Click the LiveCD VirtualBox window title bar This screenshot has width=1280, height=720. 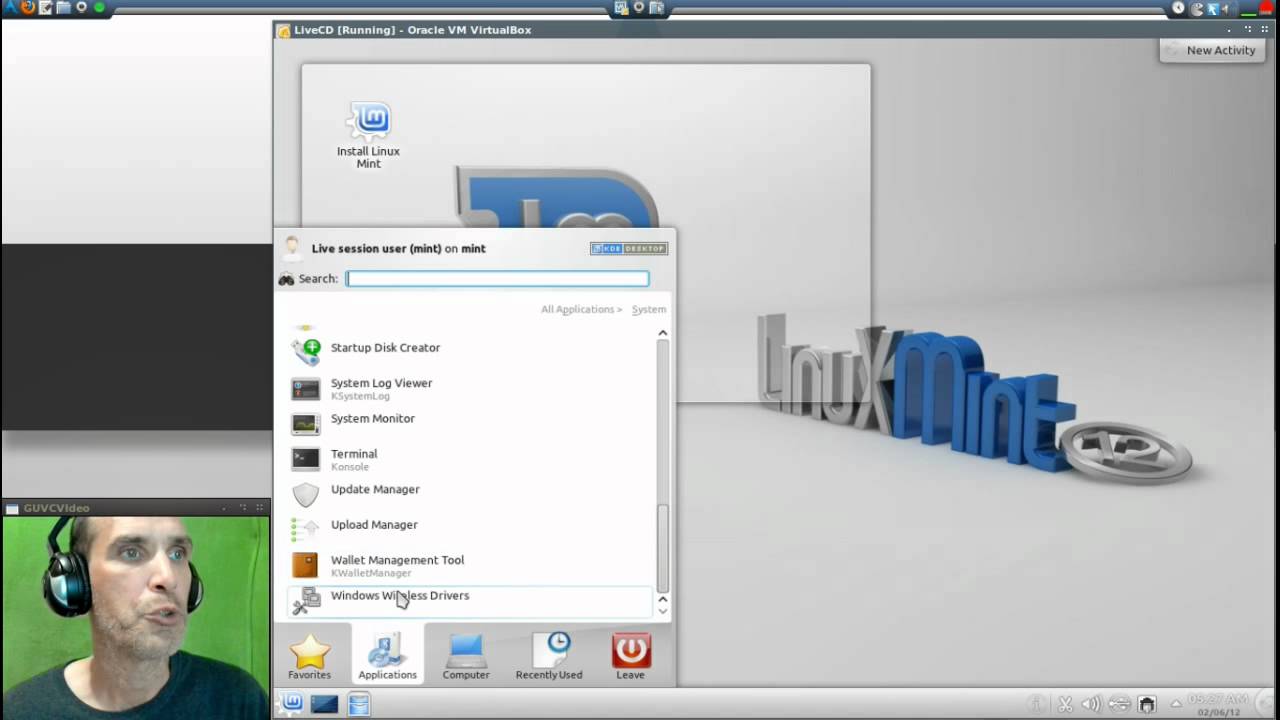(x=776, y=30)
